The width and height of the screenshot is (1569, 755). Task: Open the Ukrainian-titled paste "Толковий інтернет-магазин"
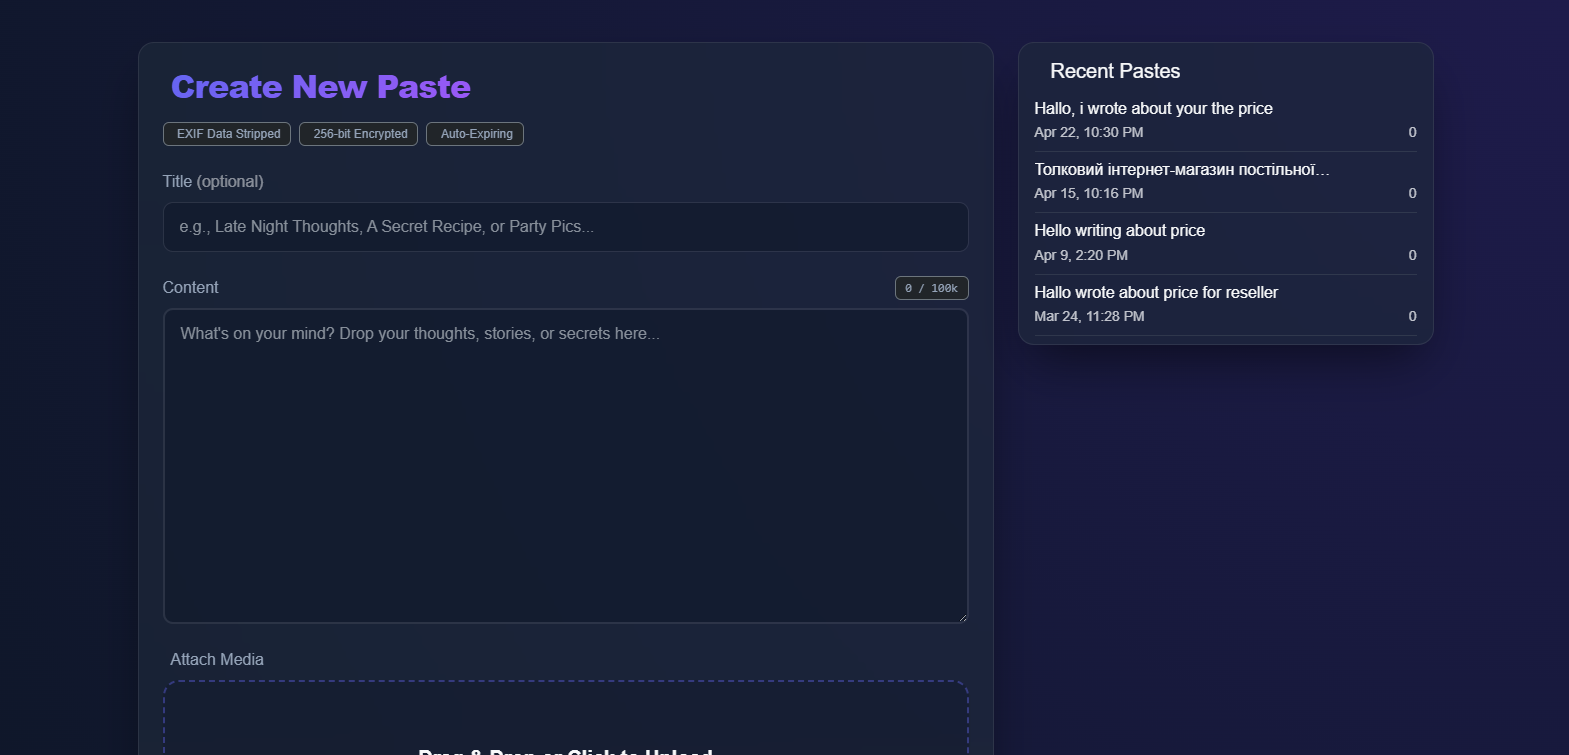pos(1182,169)
